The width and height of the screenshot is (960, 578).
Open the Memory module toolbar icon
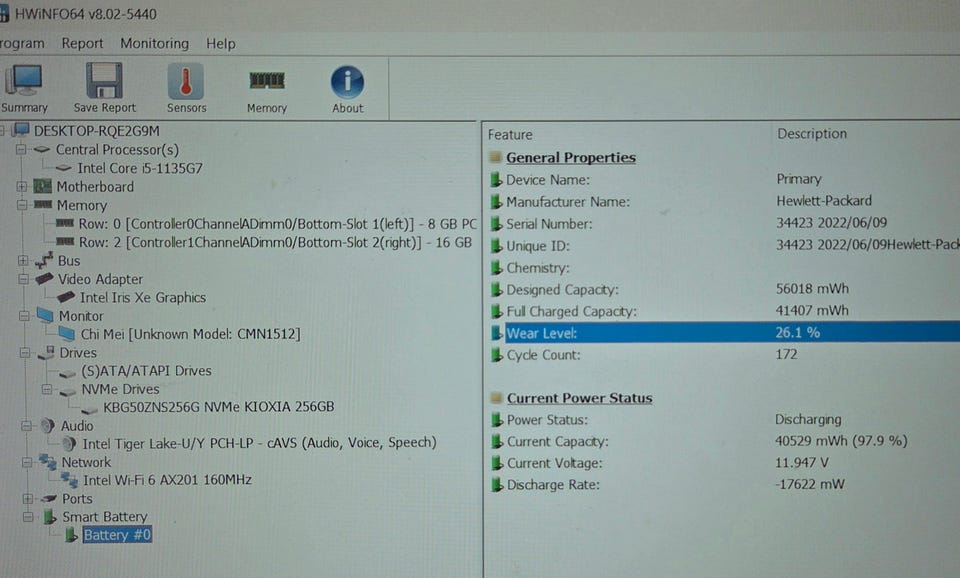coord(266,81)
